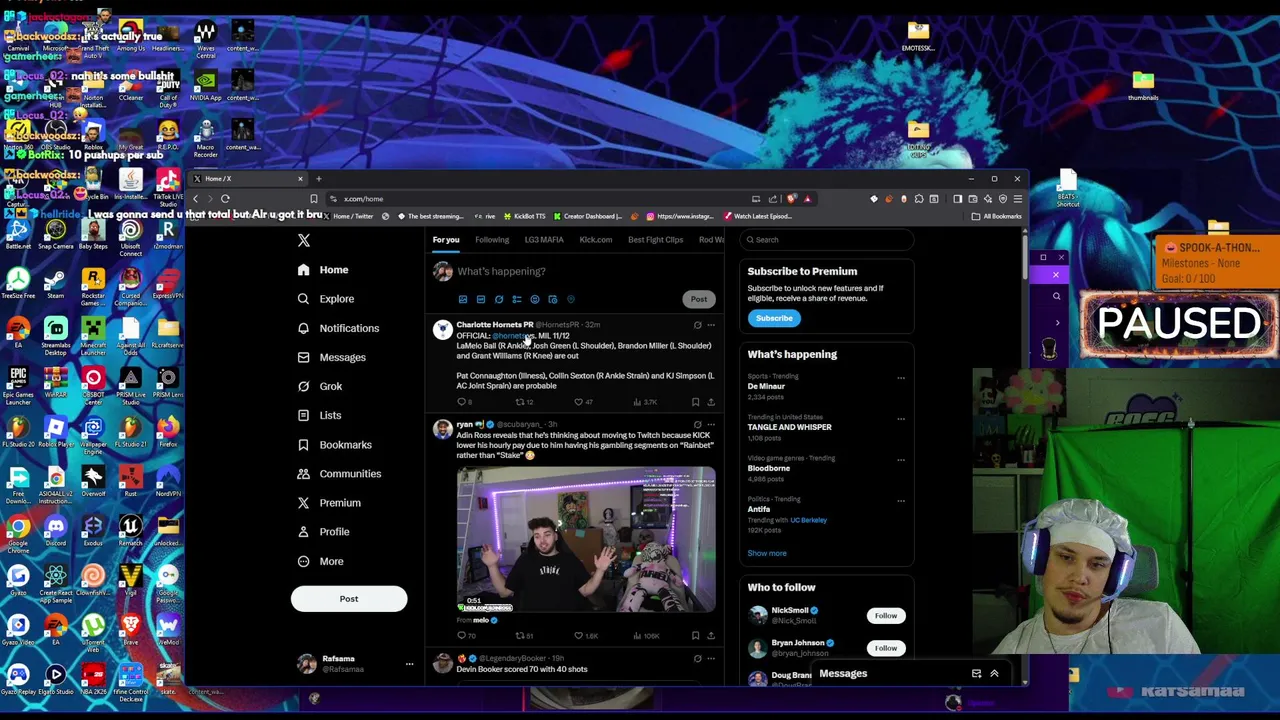
Task: Like ryan's Adin Ross post
Action: tap(578, 635)
